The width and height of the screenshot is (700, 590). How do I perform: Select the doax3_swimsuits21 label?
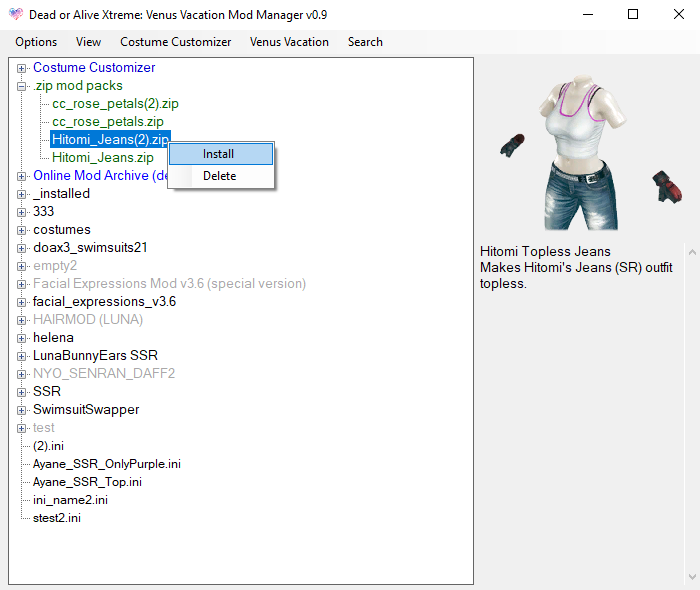click(90, 248)
